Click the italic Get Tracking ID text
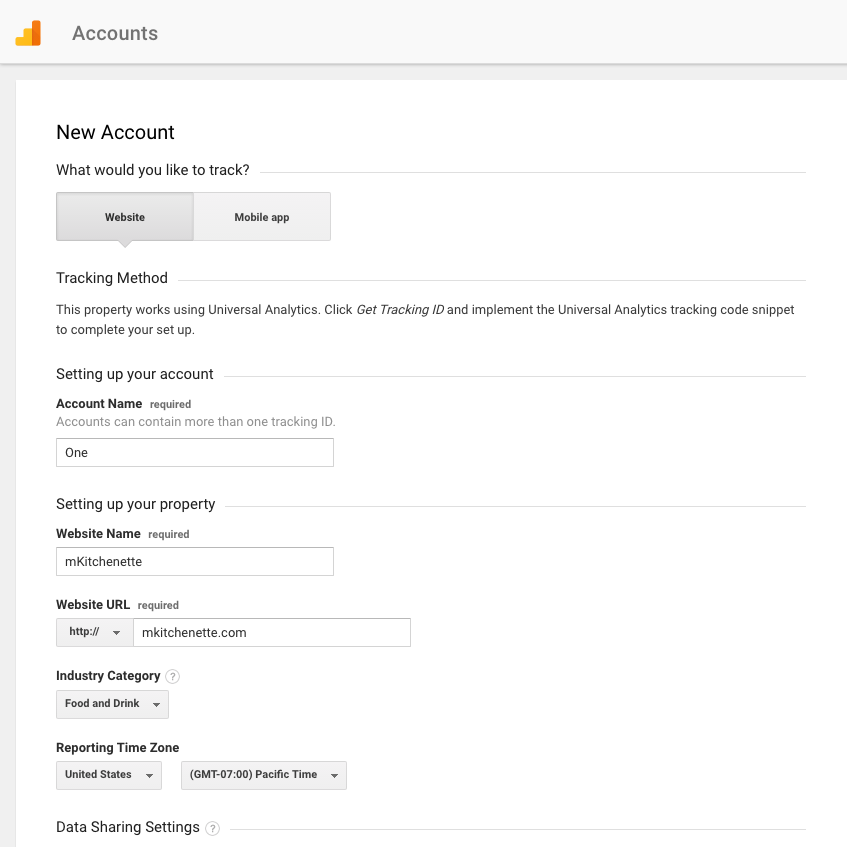This screenshot has width=847, height=847. pyautogui.click(x=399, y=310)
